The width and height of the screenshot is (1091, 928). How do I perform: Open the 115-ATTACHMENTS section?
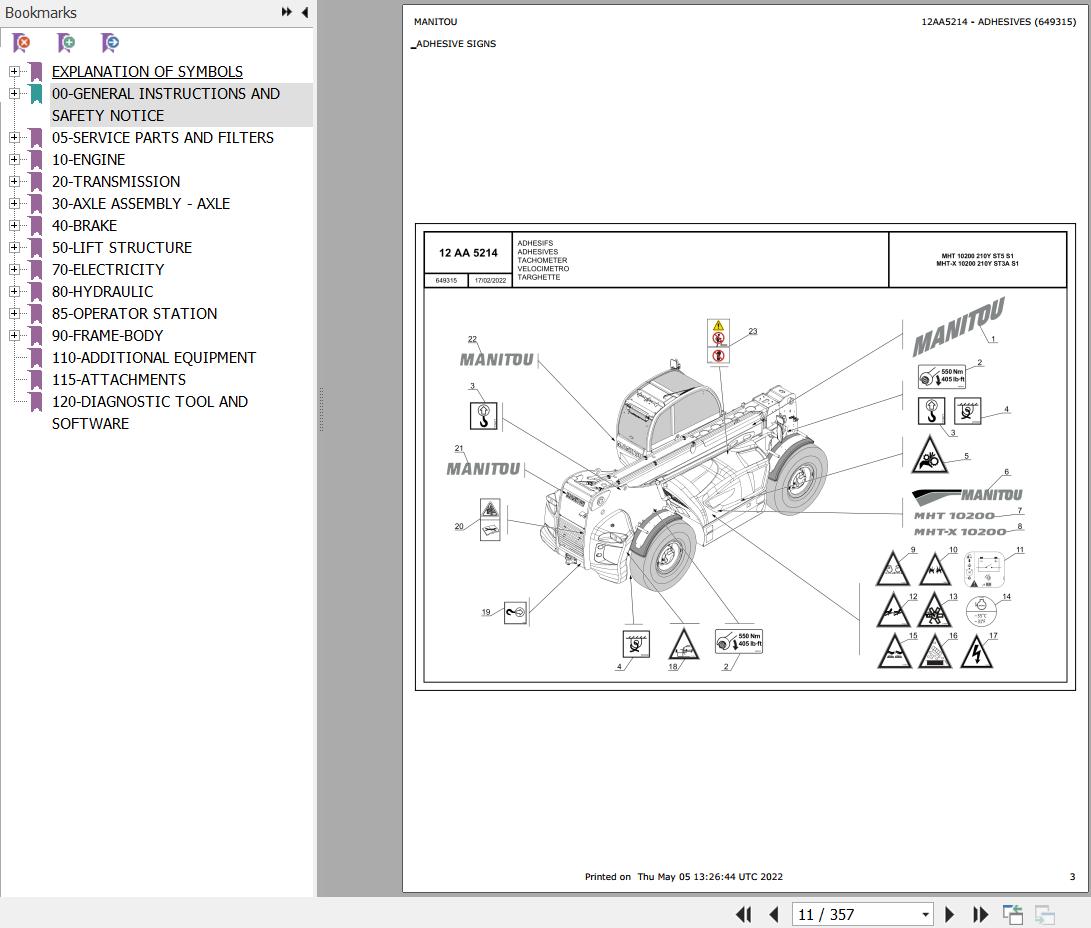click(x=118, y=379)
